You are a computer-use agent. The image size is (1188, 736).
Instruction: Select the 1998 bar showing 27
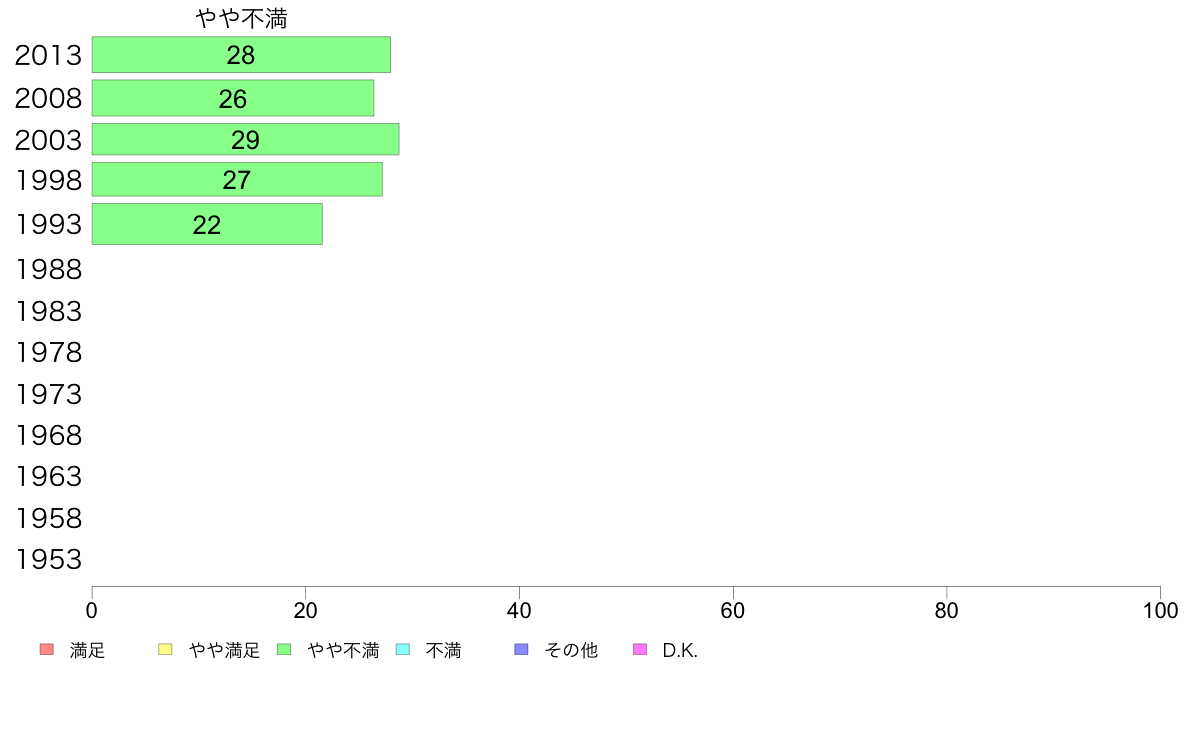[237, 180]
